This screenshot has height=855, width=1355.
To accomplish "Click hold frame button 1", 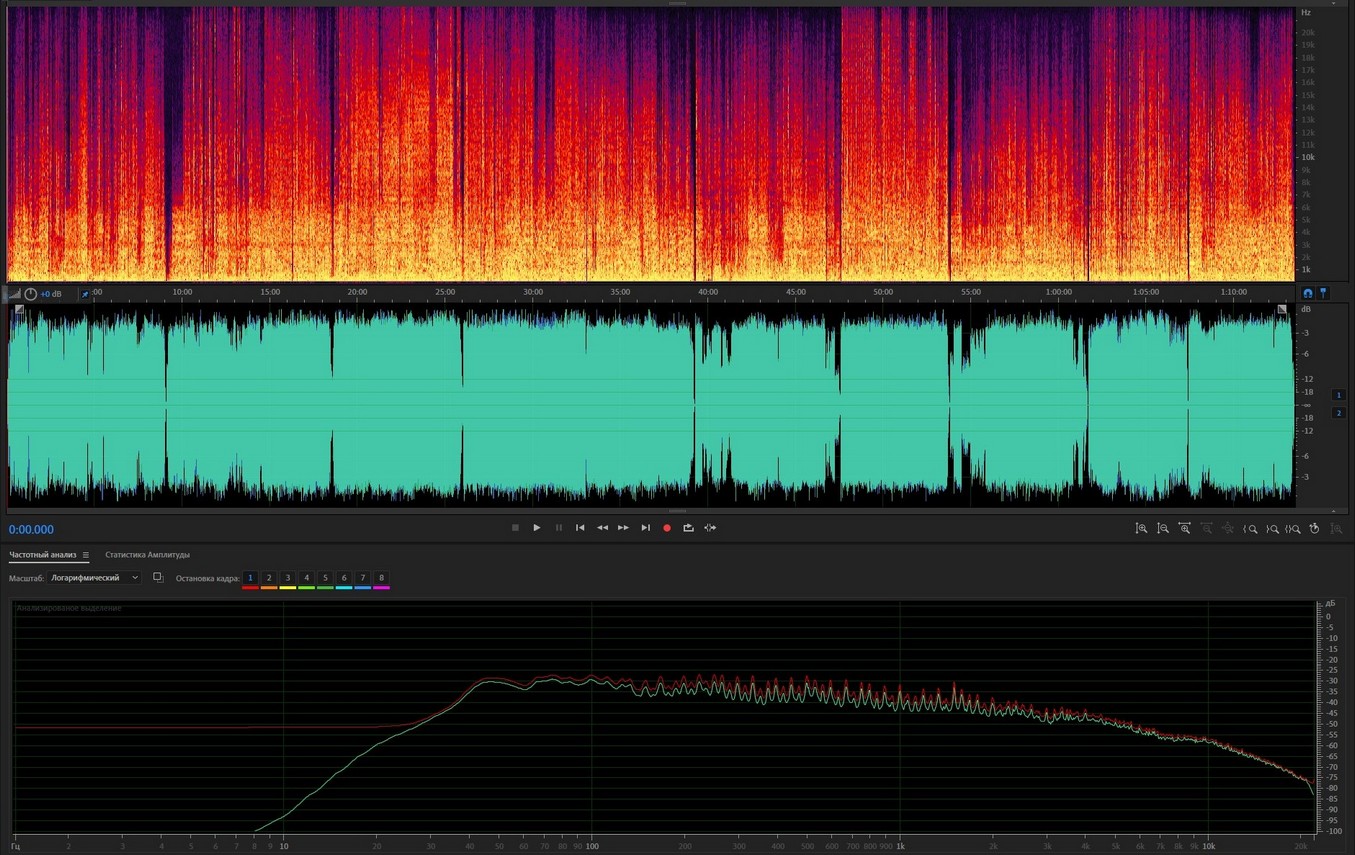I will [x=251, y=578].
